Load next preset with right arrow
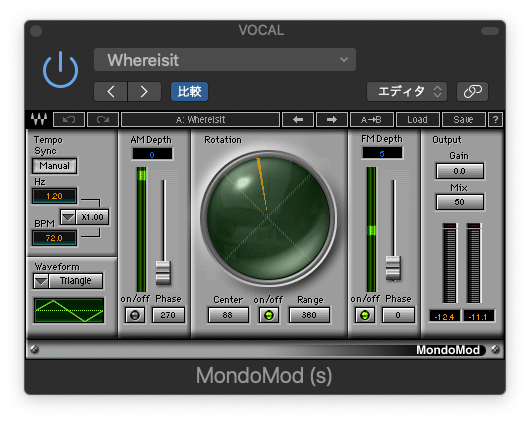Viewport: 530px width, 423px height. point(332,119)
